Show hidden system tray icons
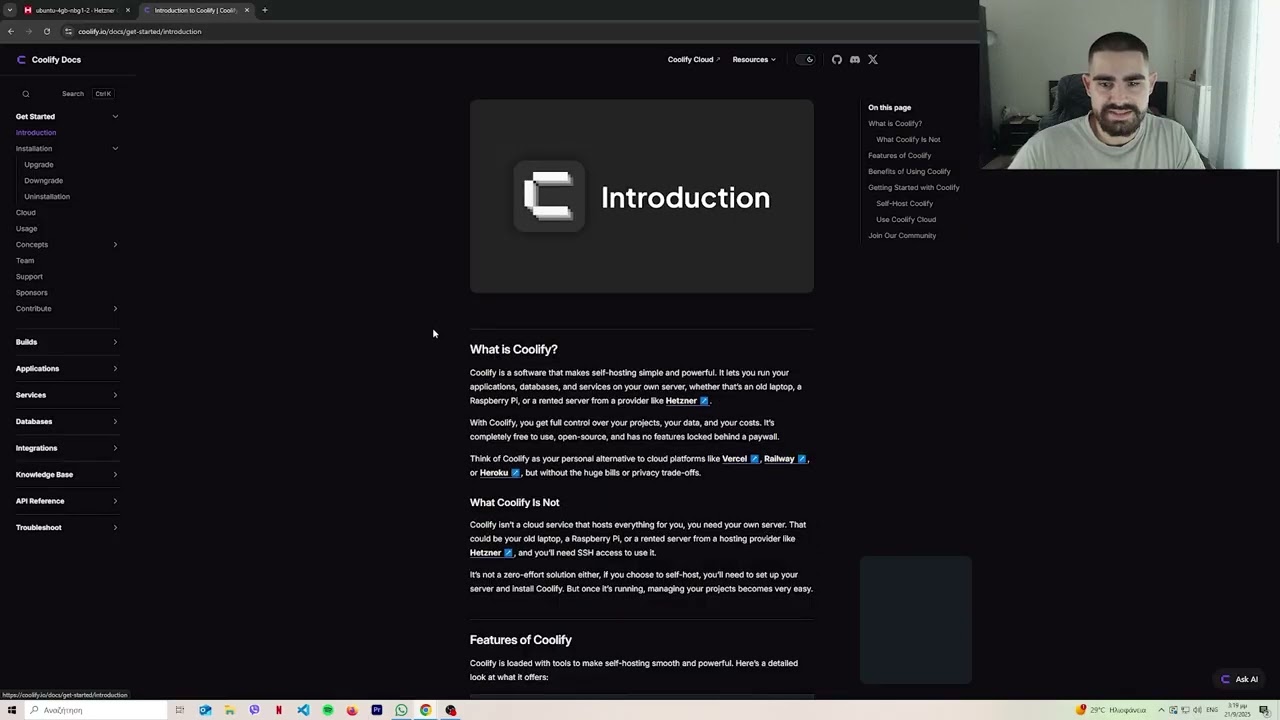1280x720 pixels. coord(1161,710)
